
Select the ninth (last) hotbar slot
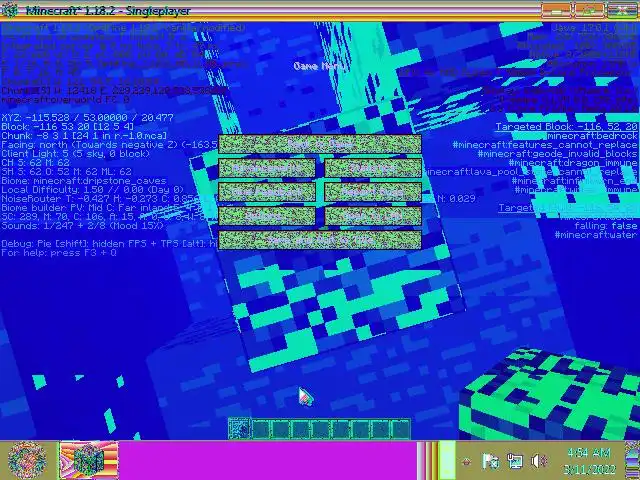400,429
